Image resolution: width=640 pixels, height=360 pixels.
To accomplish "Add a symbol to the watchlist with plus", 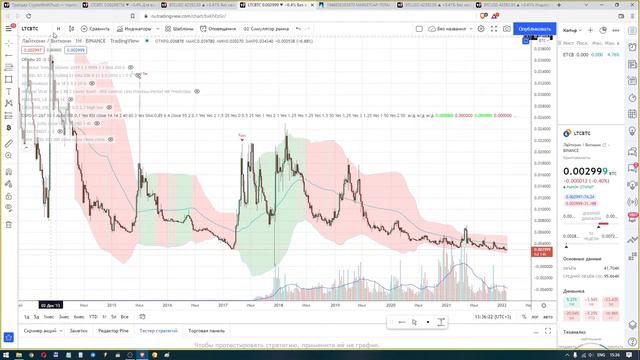I will coord(590,30).
